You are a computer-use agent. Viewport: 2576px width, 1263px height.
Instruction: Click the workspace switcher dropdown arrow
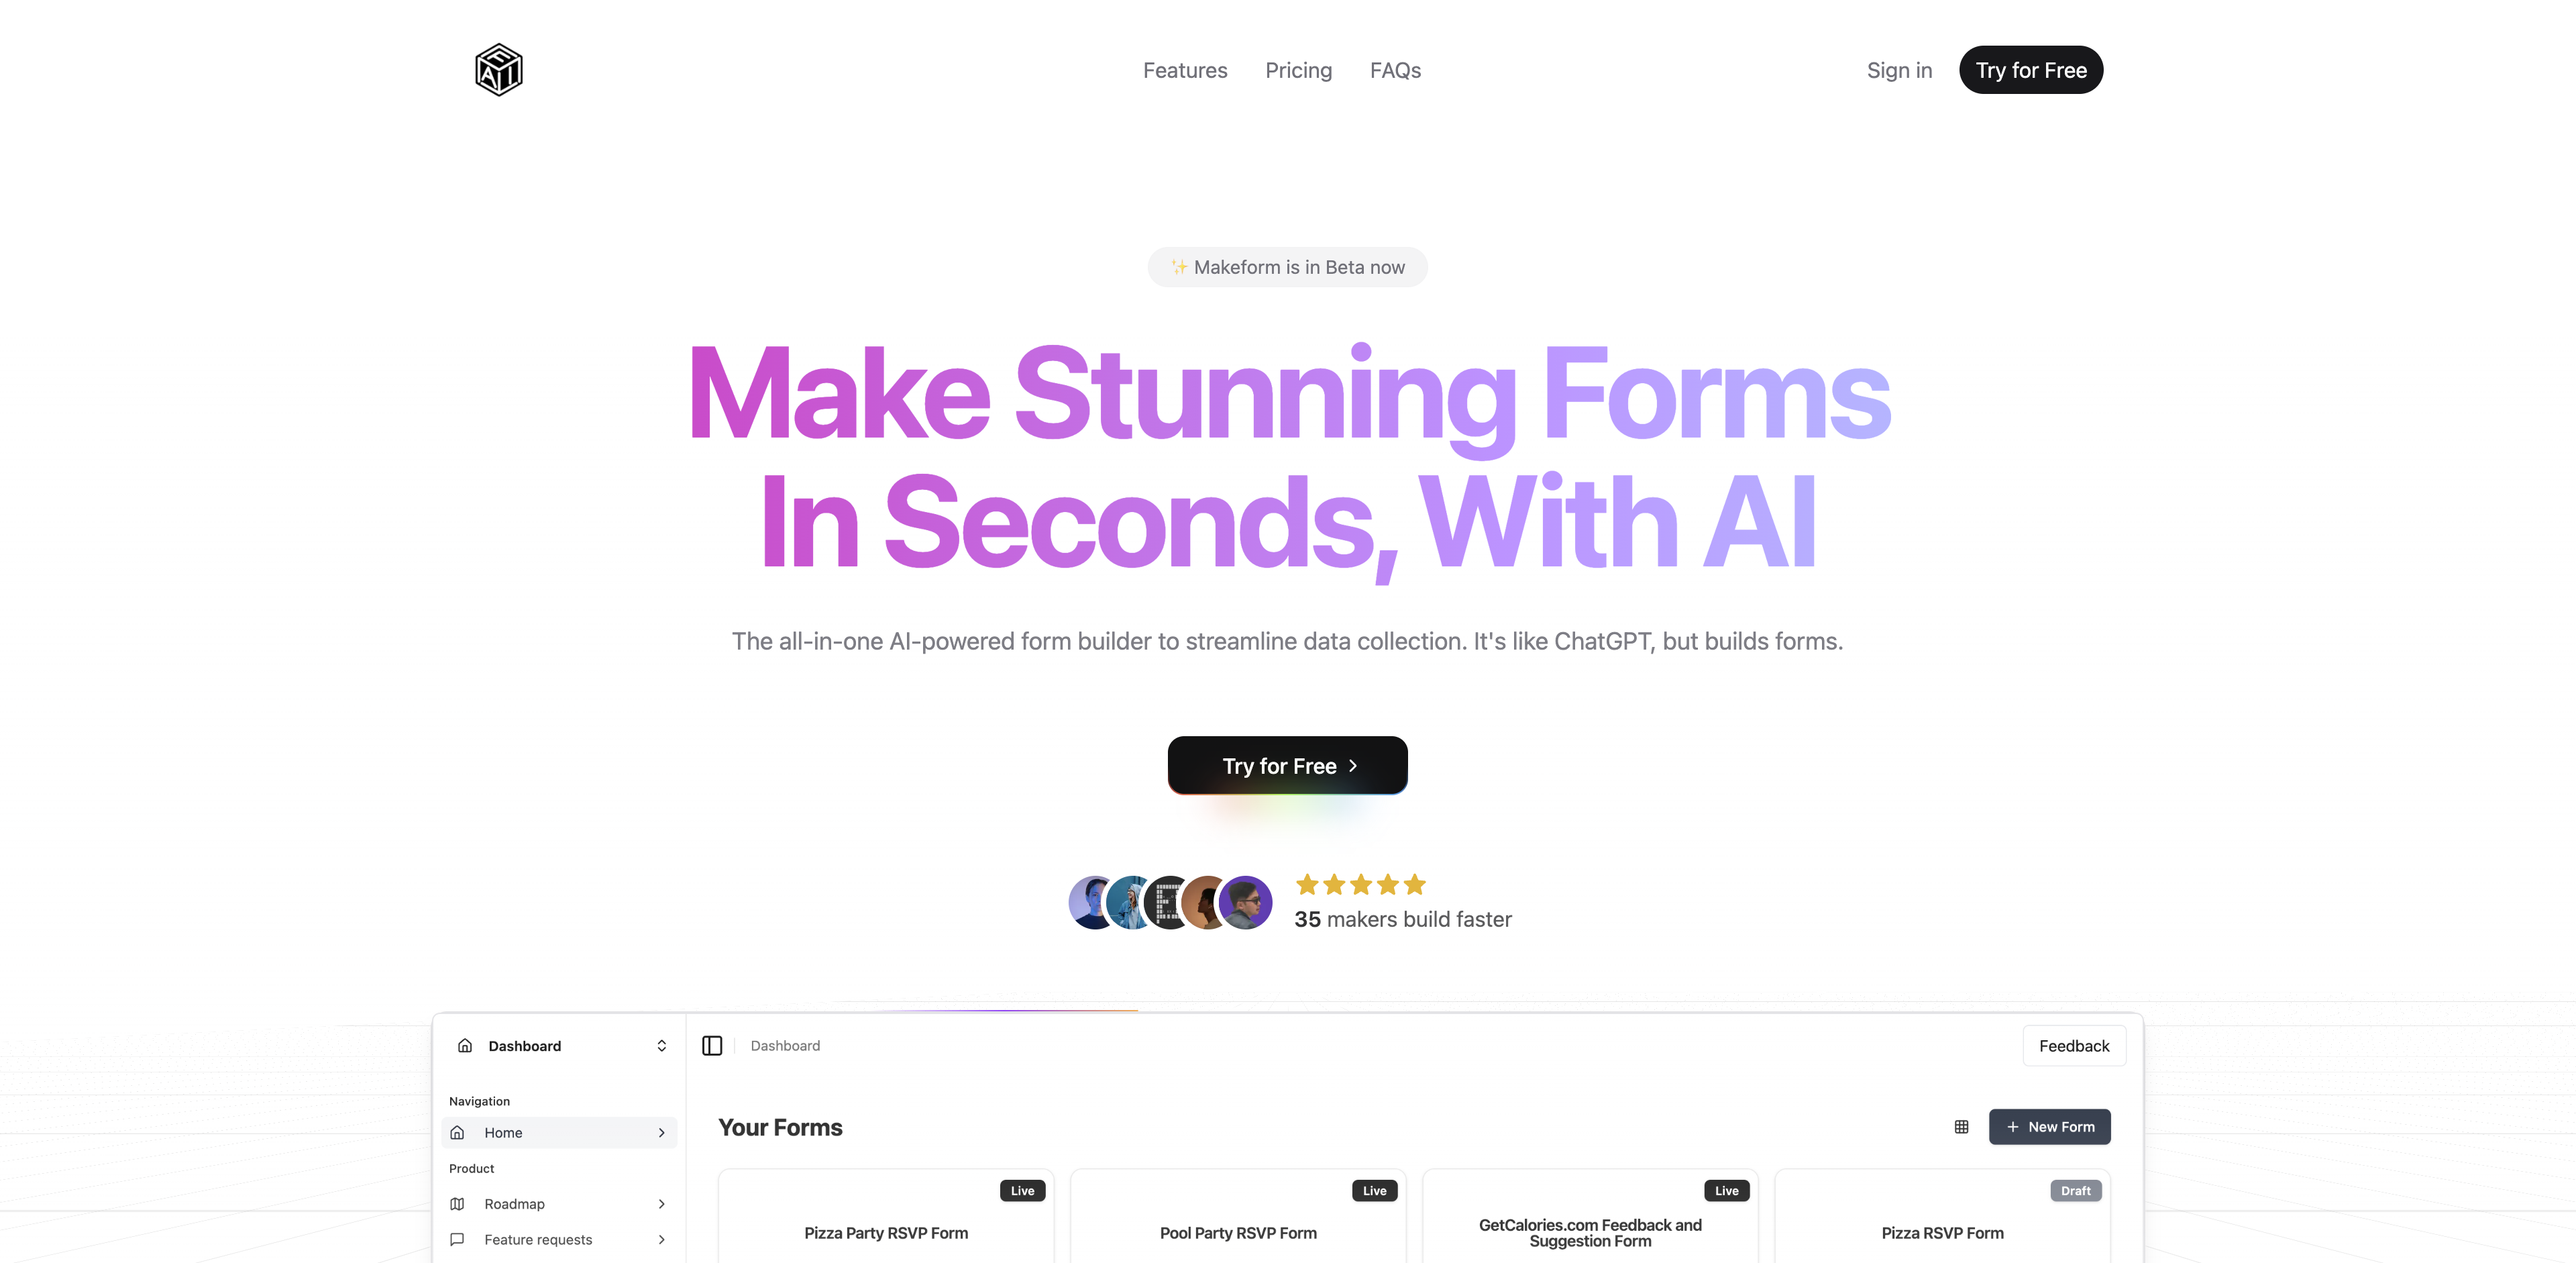click(659, 1046)
